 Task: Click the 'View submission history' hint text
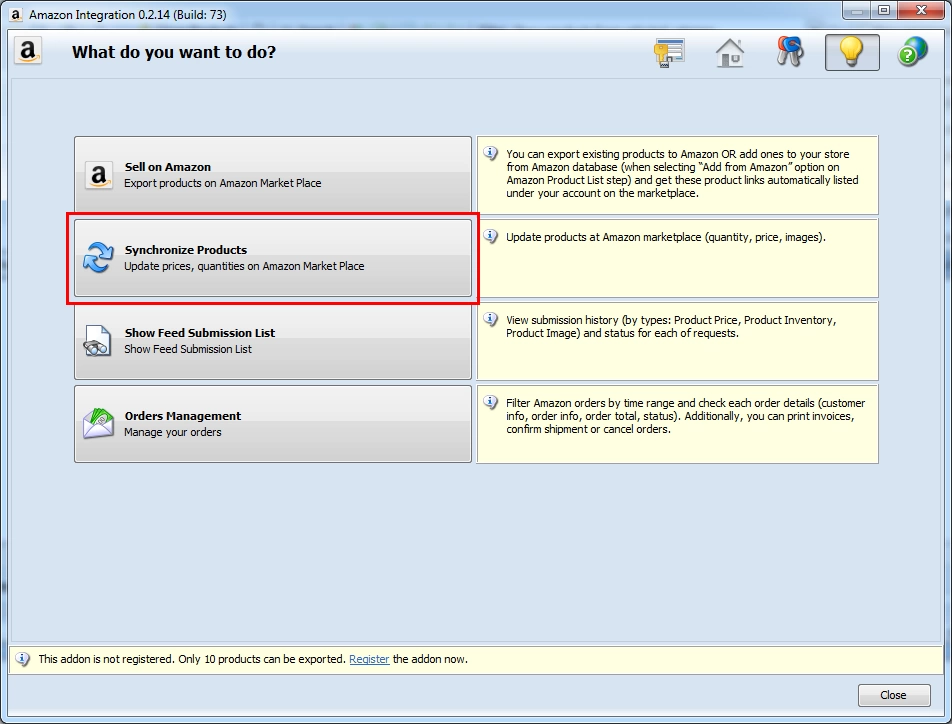click(x=671, y=326)
